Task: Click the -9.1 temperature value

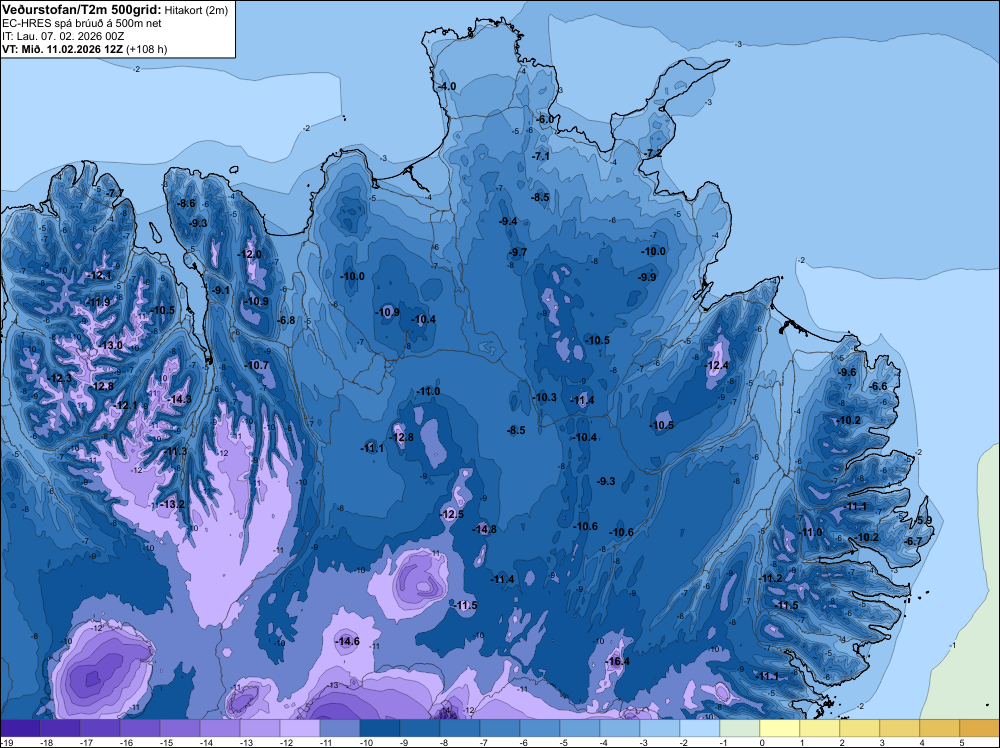Action: 221,290
